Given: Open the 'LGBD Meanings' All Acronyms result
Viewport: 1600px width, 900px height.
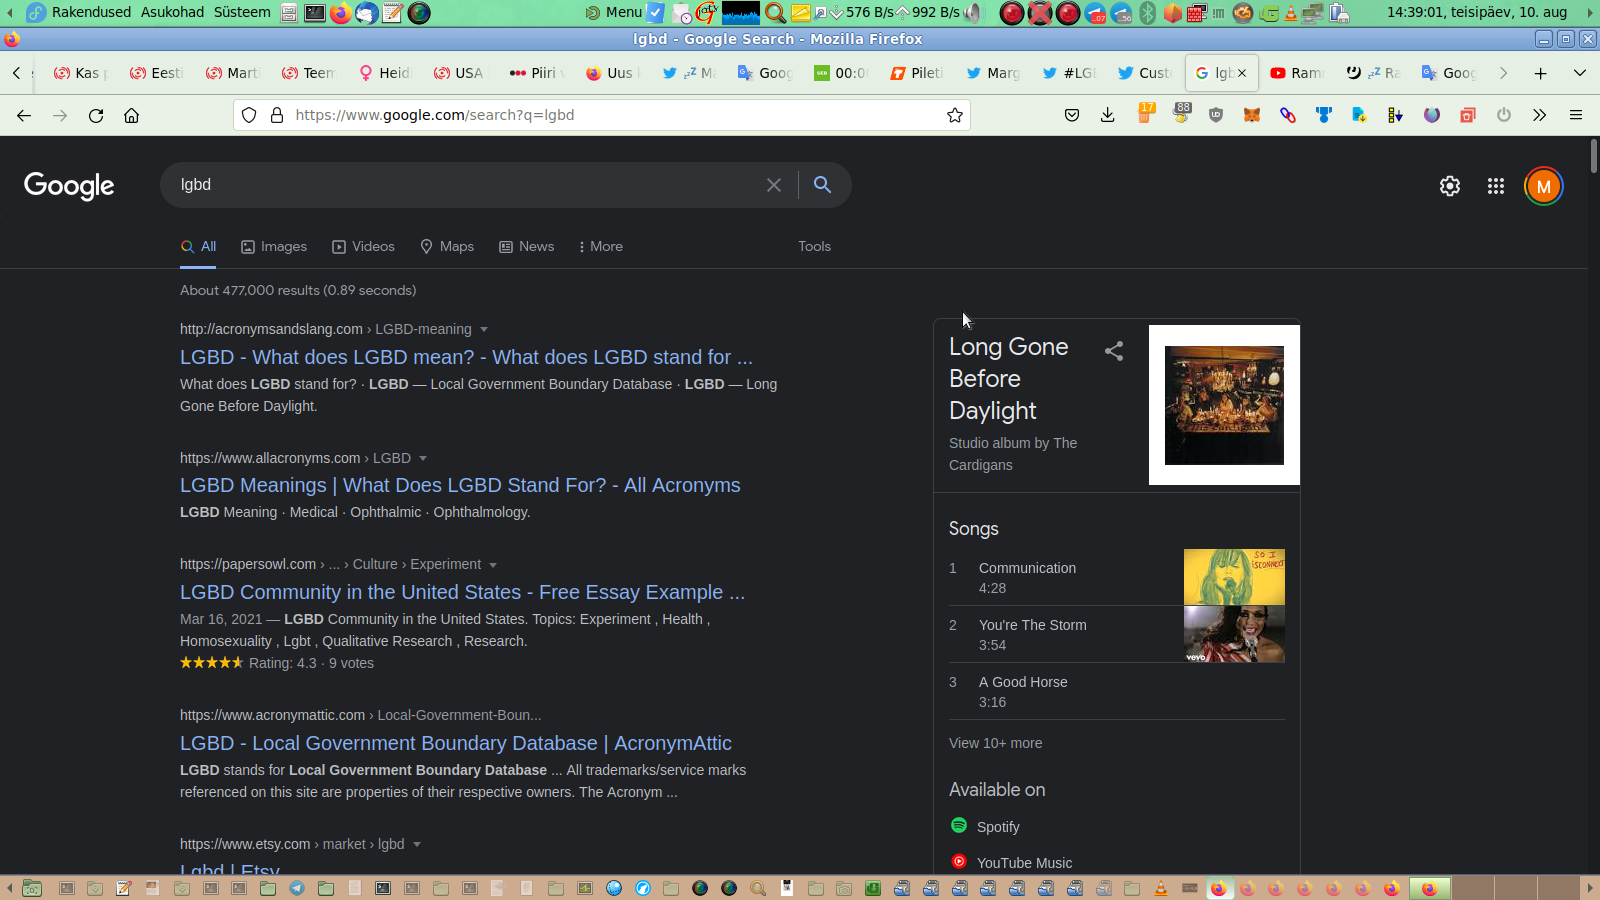Looking at the screenshot, I should point(460,485).
